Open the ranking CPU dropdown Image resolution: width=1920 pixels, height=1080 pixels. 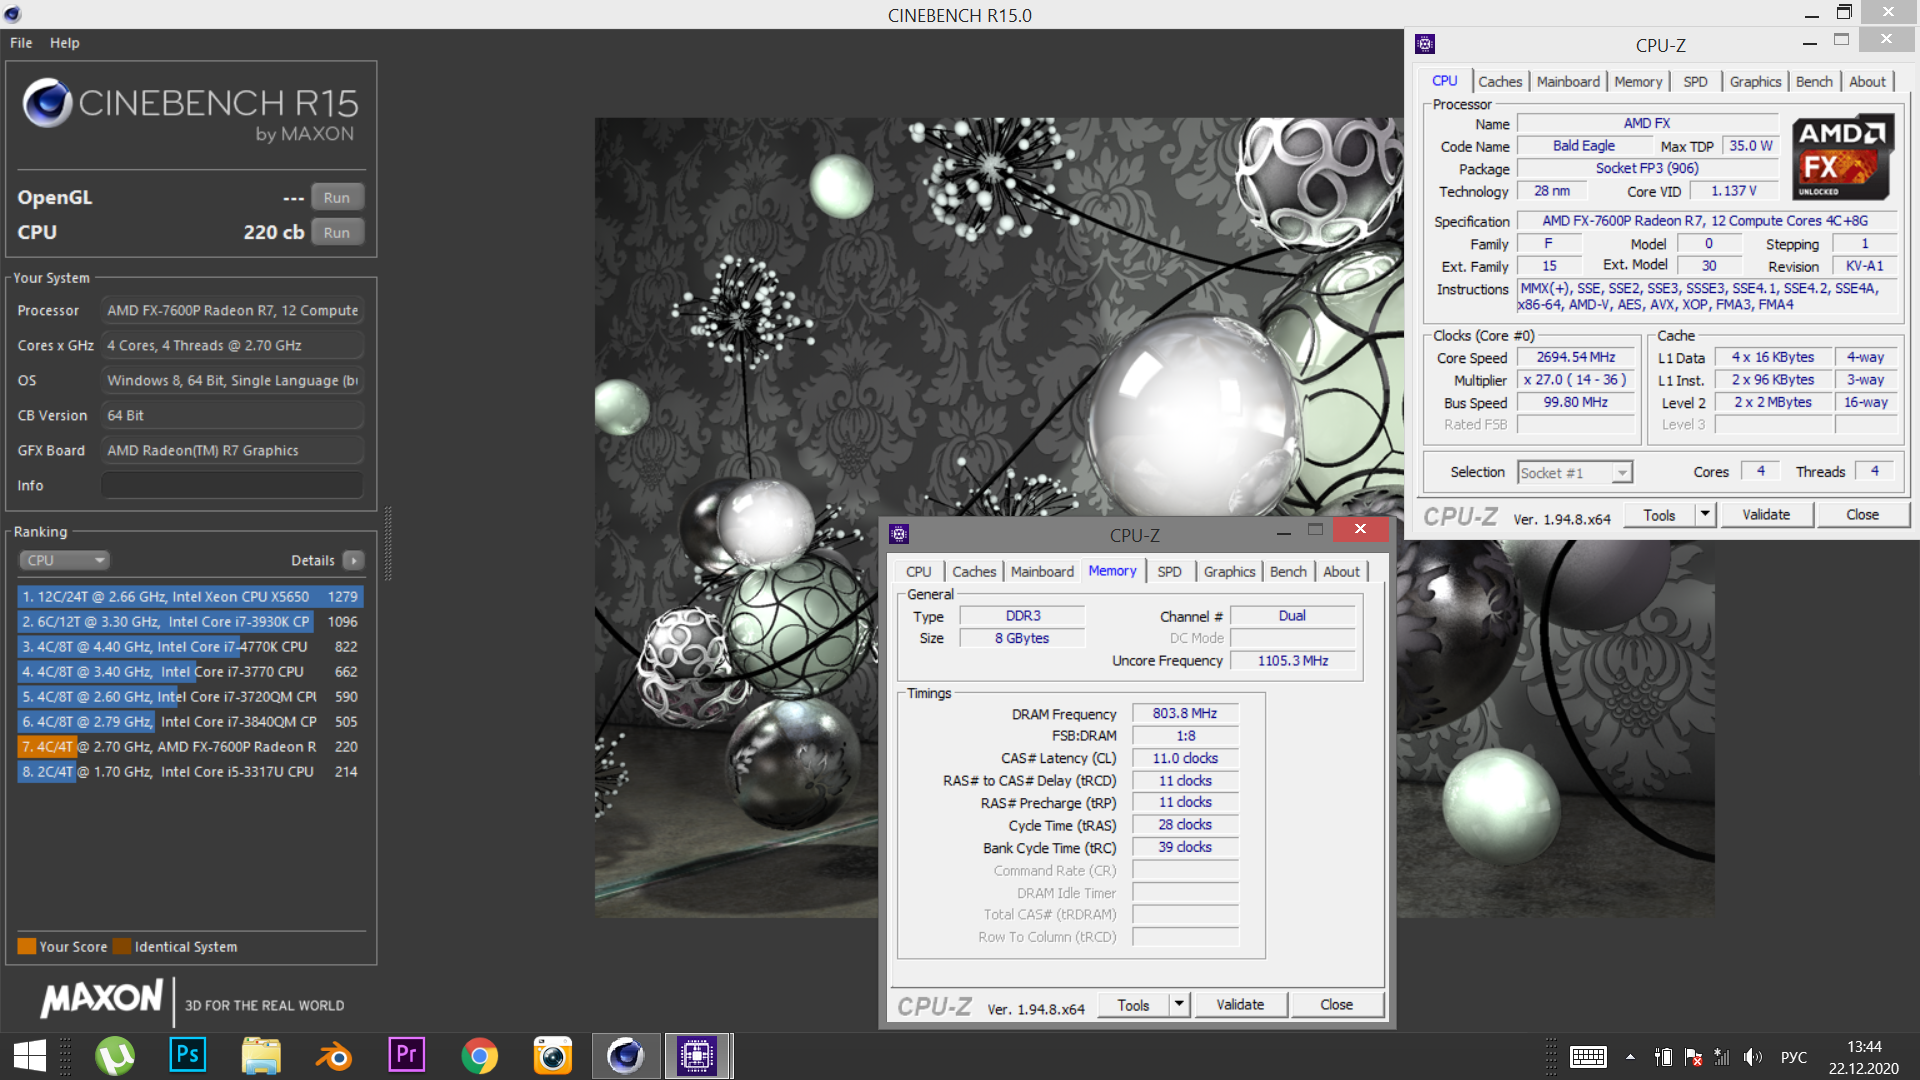pyautogui.click(x=63, y=560)
